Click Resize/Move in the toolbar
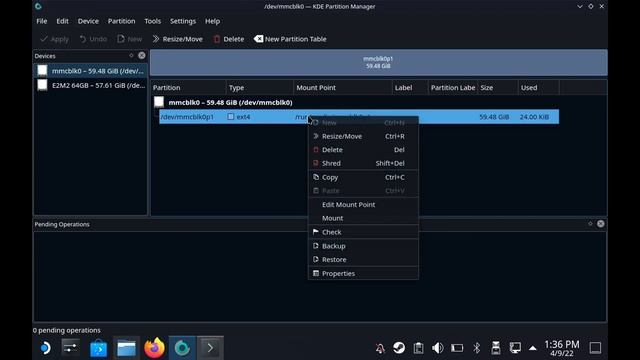640x360 pixels. point(178,39)
